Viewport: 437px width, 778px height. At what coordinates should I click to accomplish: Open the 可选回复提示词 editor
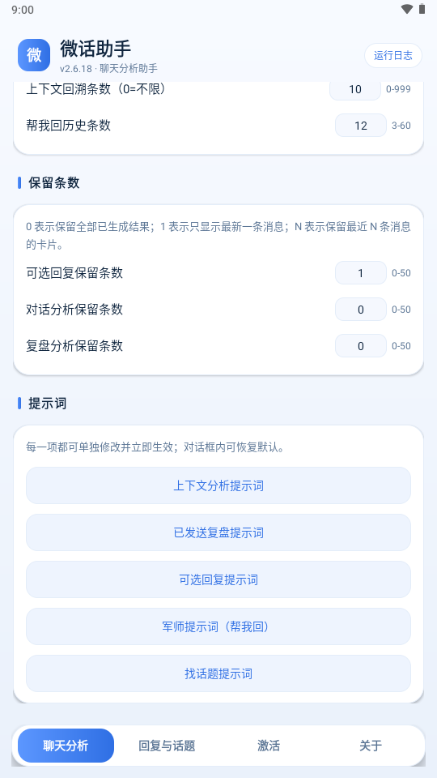[218, 580]
